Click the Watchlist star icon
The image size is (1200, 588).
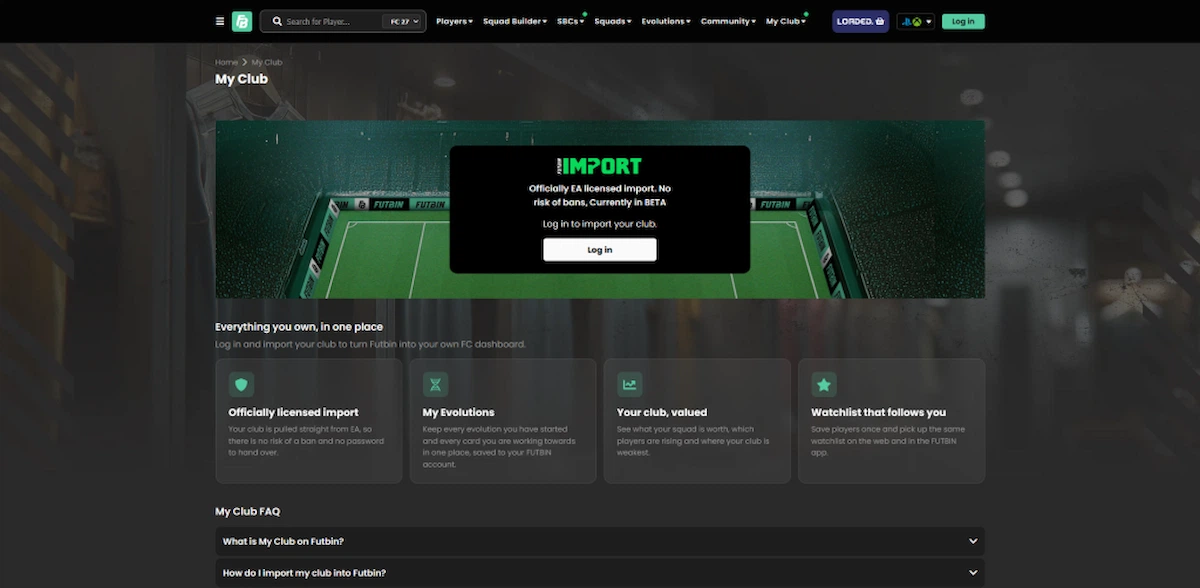point(824,384)
